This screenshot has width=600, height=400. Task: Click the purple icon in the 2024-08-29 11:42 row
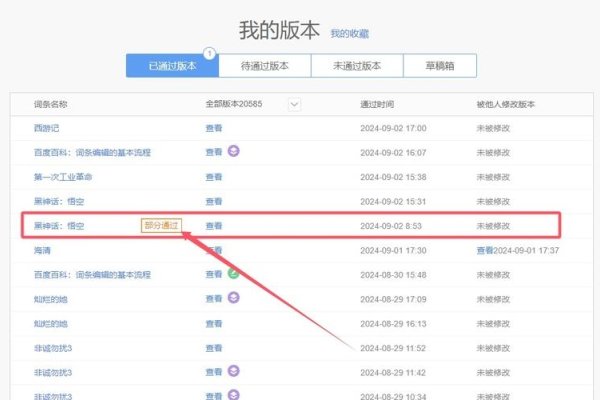pos(233,371)
